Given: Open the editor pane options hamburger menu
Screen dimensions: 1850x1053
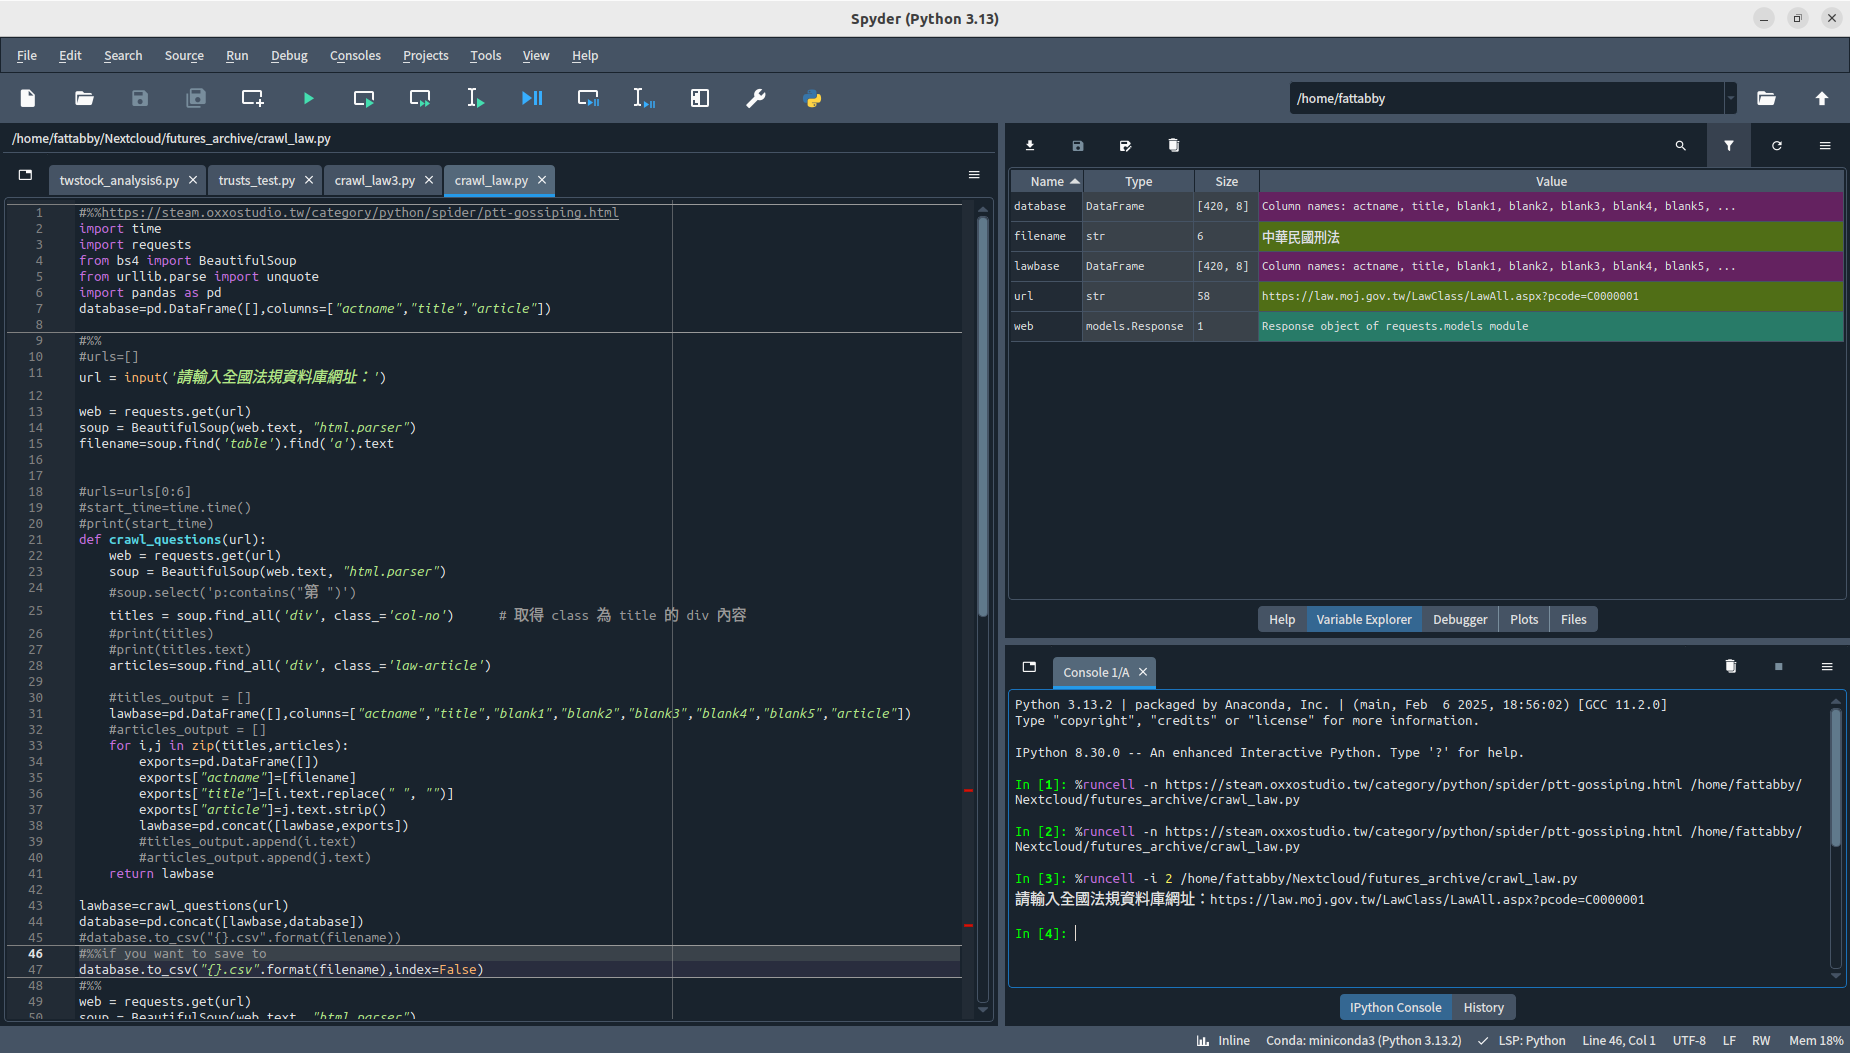Looking at the screenshot, I should [974, 175].
